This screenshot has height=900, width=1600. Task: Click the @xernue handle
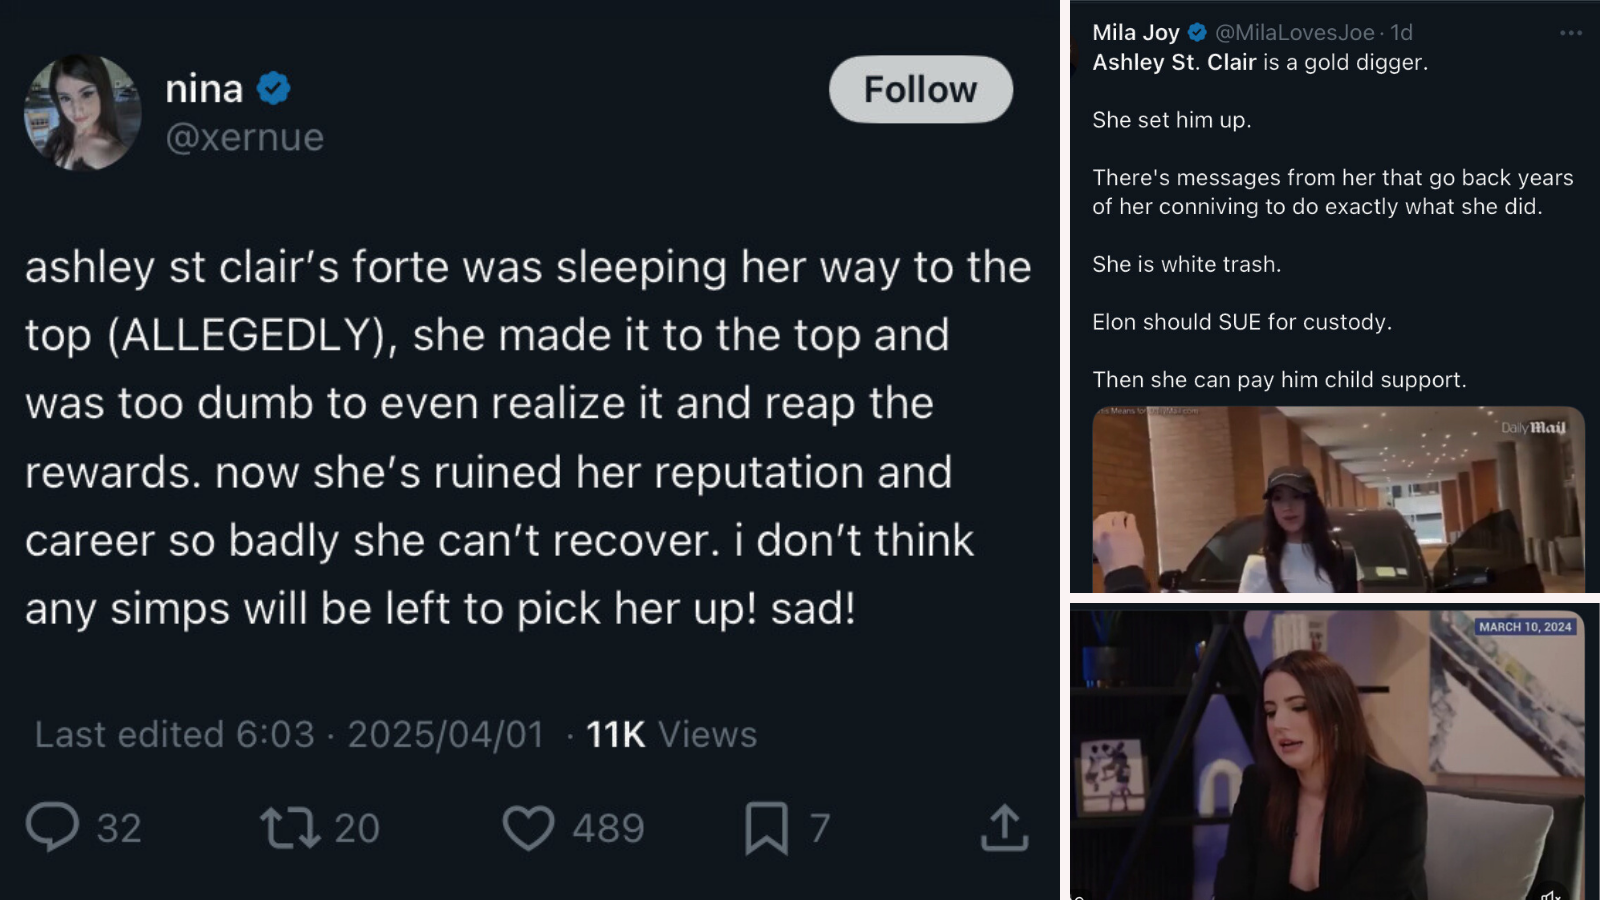click(x=245, y=137)
